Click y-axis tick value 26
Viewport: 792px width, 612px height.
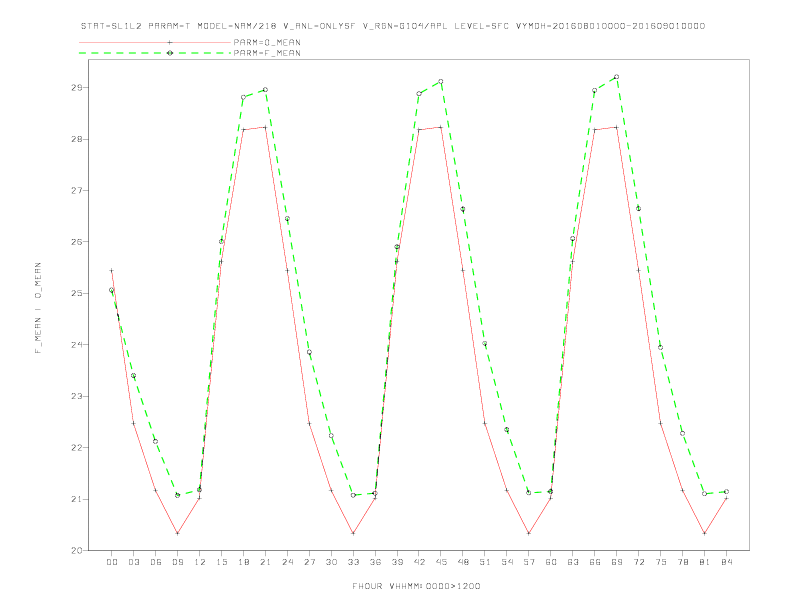pos(77,242)
